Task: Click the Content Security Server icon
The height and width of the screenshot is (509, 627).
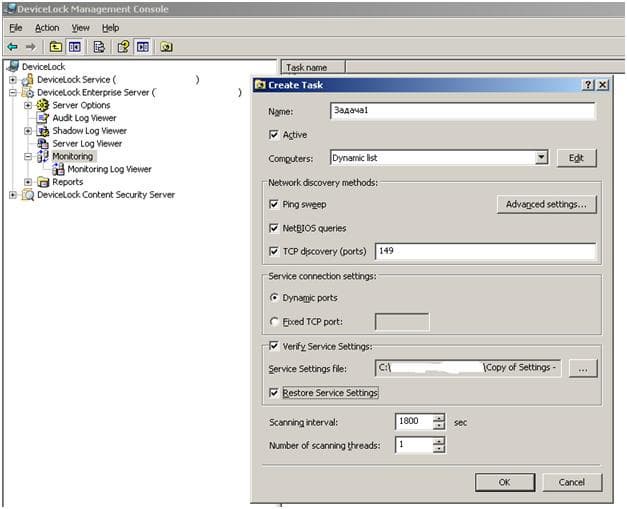Action: (28, 195)
